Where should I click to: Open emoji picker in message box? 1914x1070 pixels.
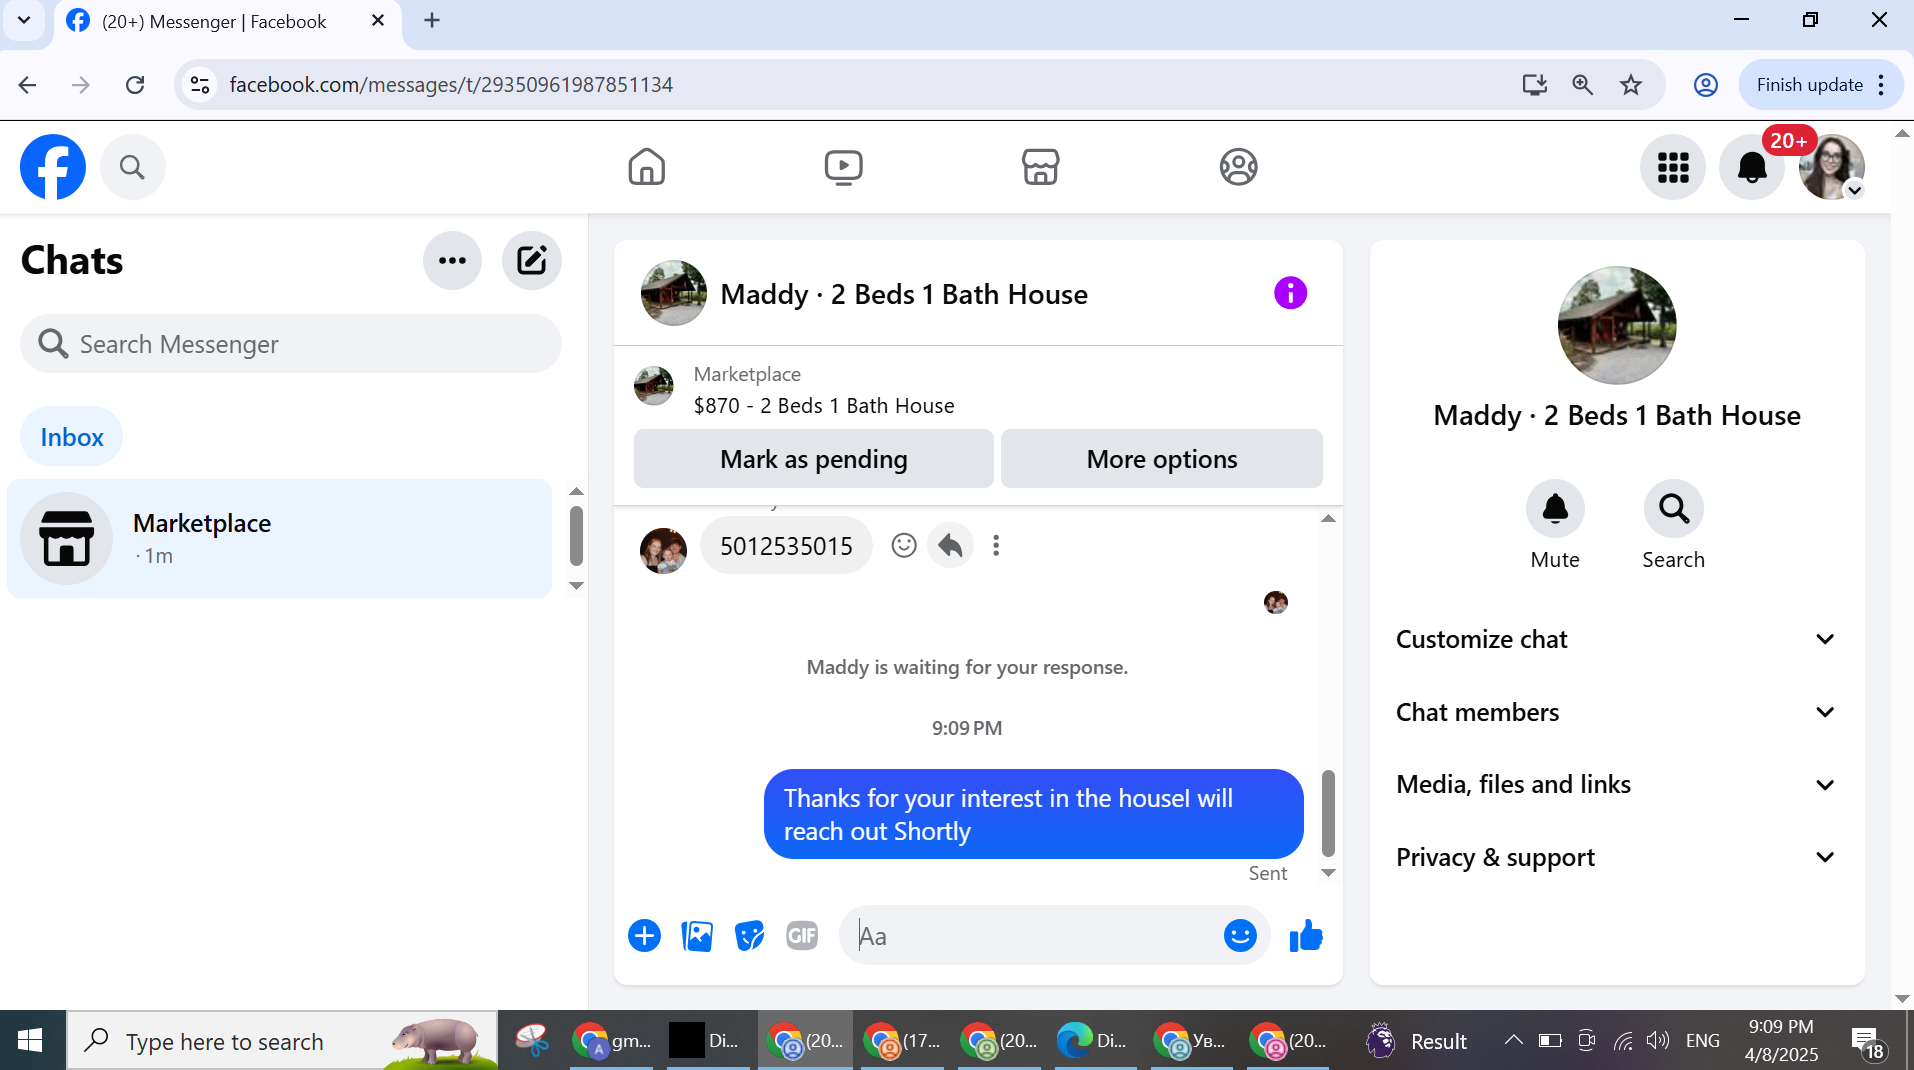[1240, 936]
